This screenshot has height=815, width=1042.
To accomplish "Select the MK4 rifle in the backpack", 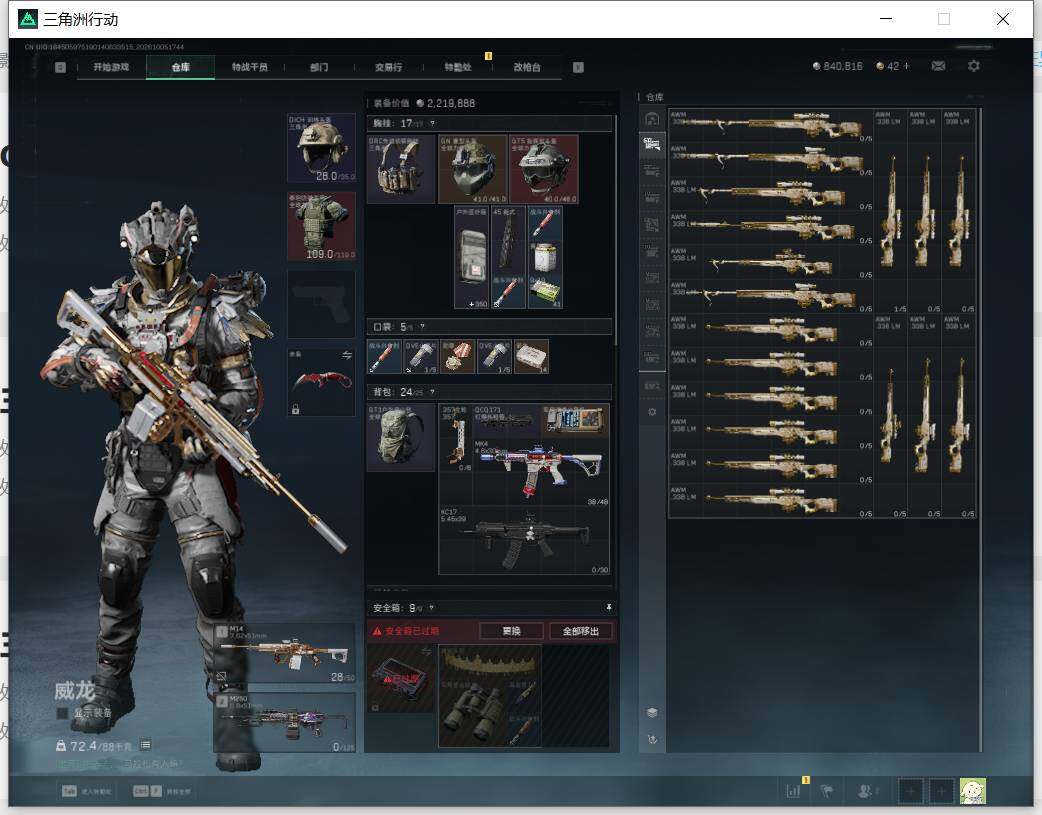I will (x=541, y=472).
